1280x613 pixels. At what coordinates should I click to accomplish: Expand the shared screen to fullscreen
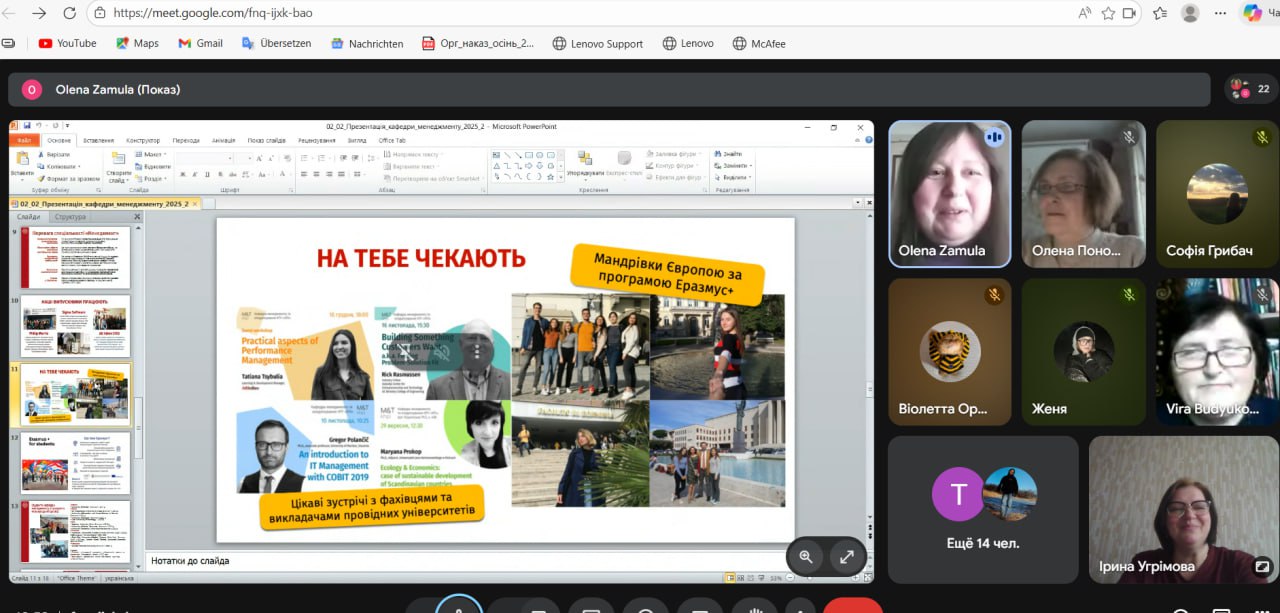pyautogui.click(x=846, y=557)
